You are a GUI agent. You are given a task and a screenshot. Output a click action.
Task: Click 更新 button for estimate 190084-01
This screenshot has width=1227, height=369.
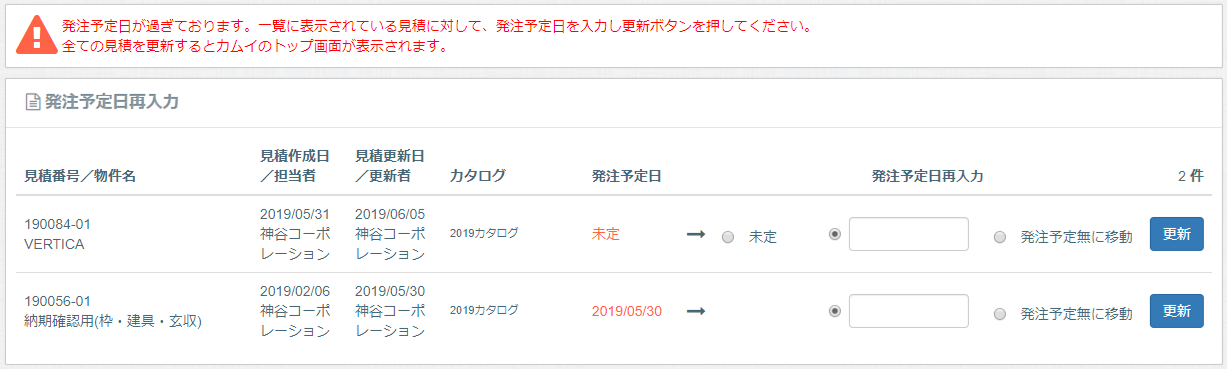pyautogui.click(x=1176, y=234)
